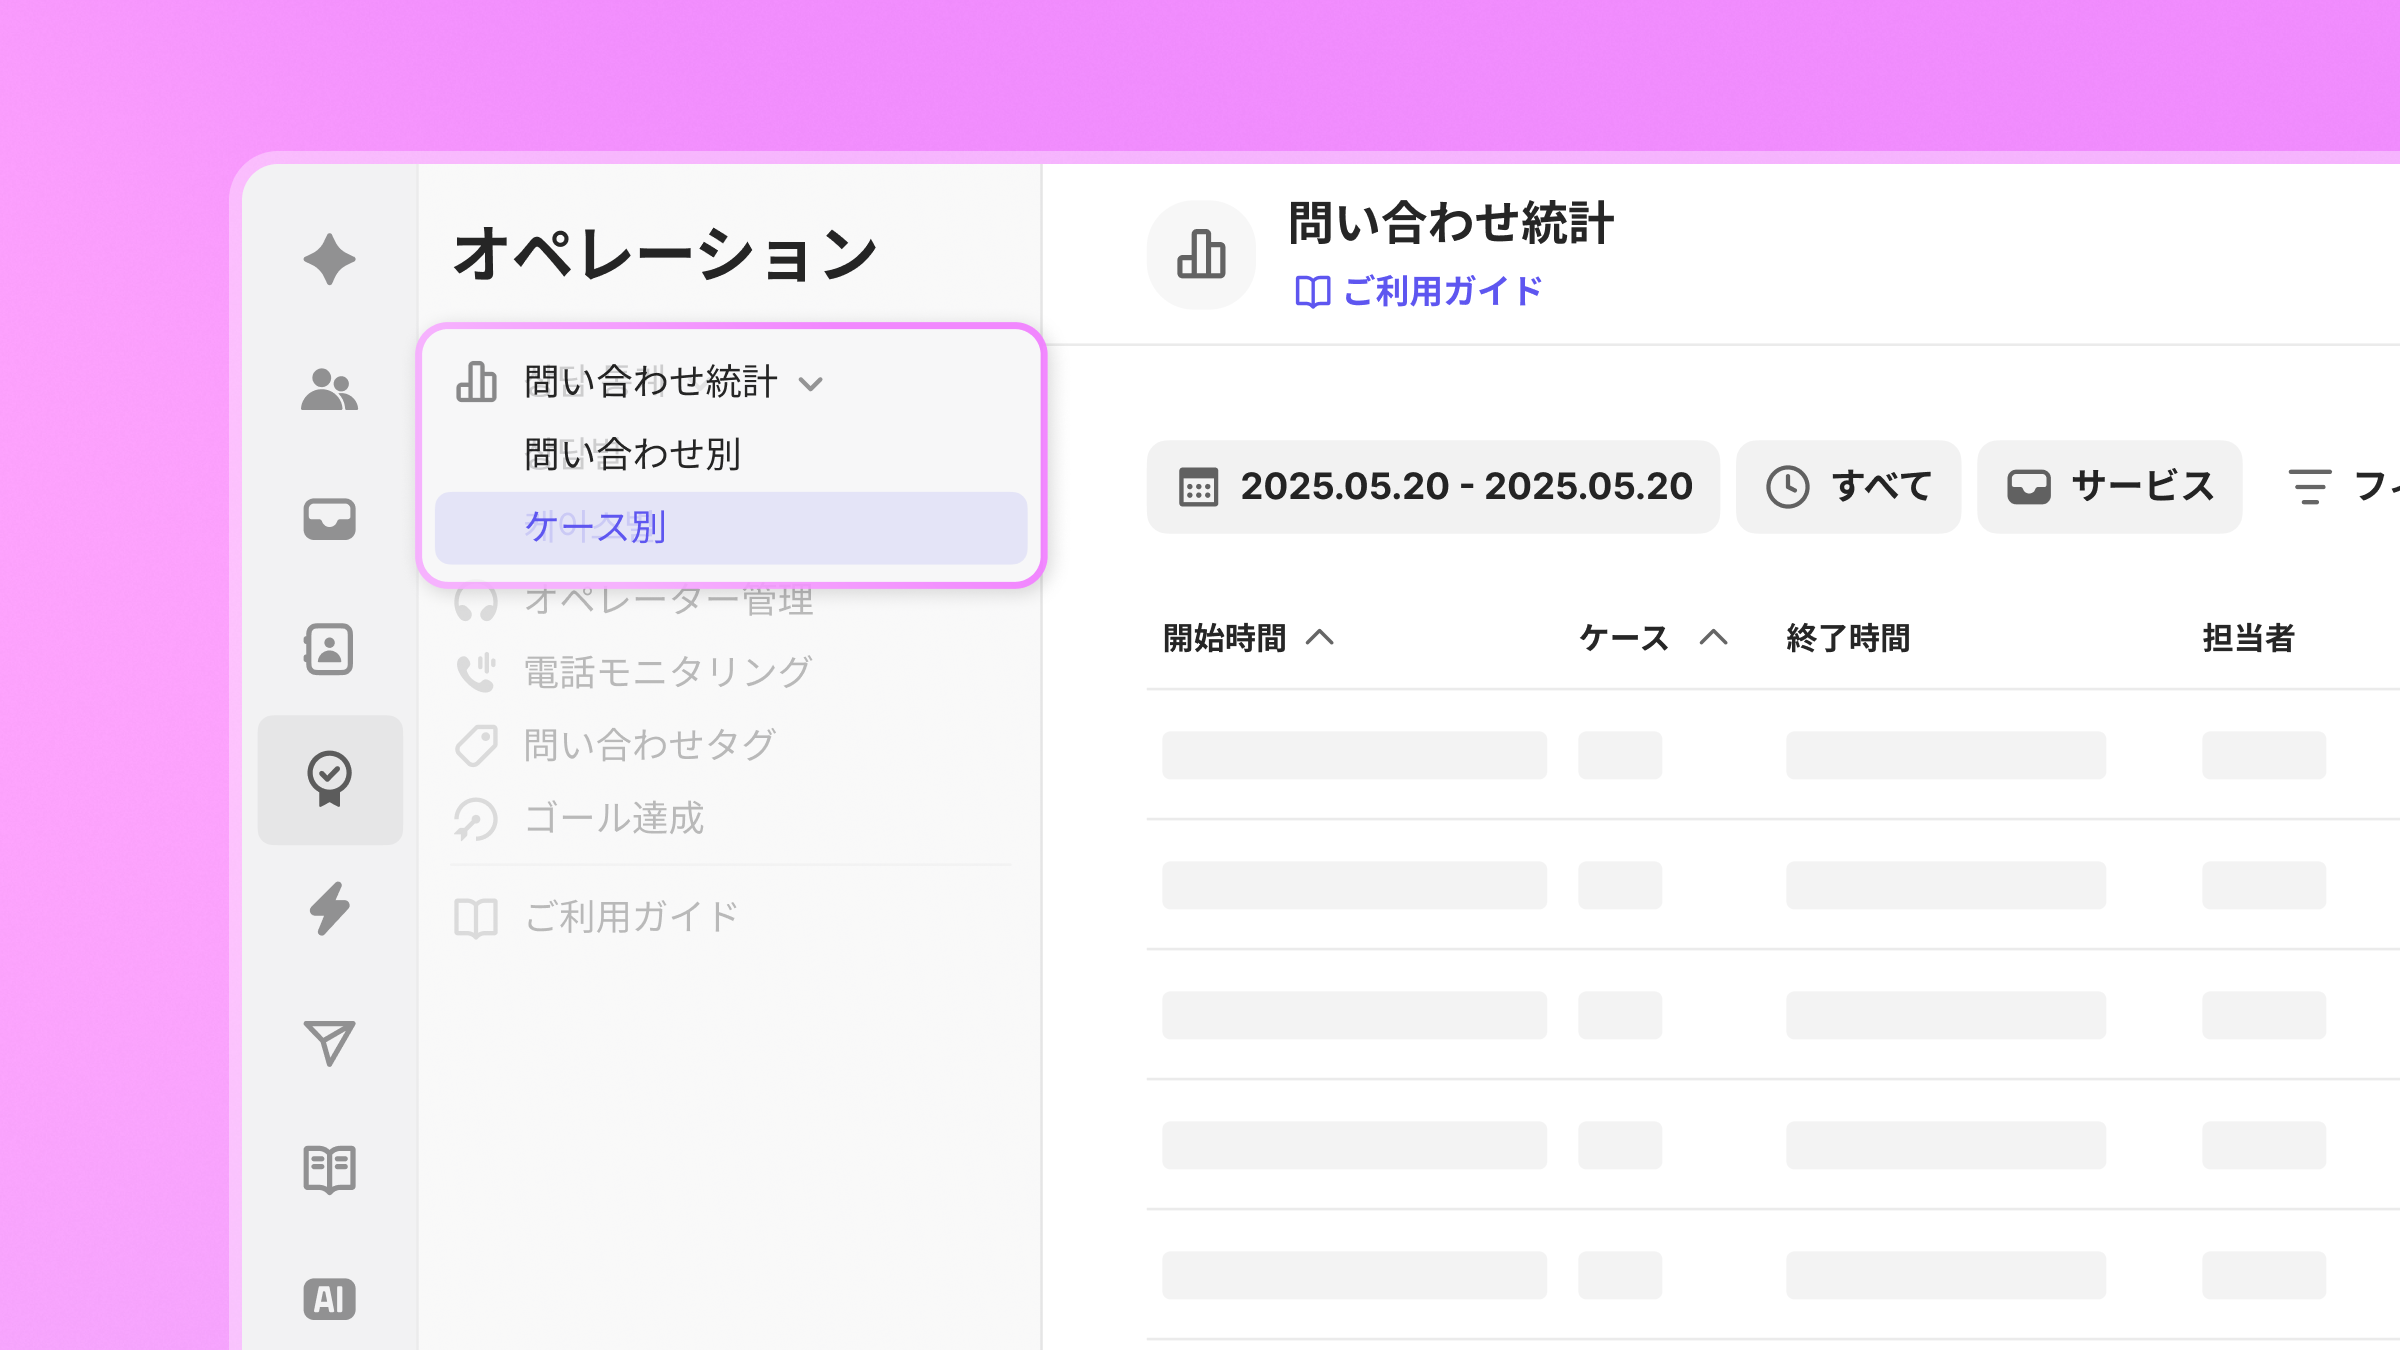Click the sparkle icon in sidebar

click(x=329, y=260)
